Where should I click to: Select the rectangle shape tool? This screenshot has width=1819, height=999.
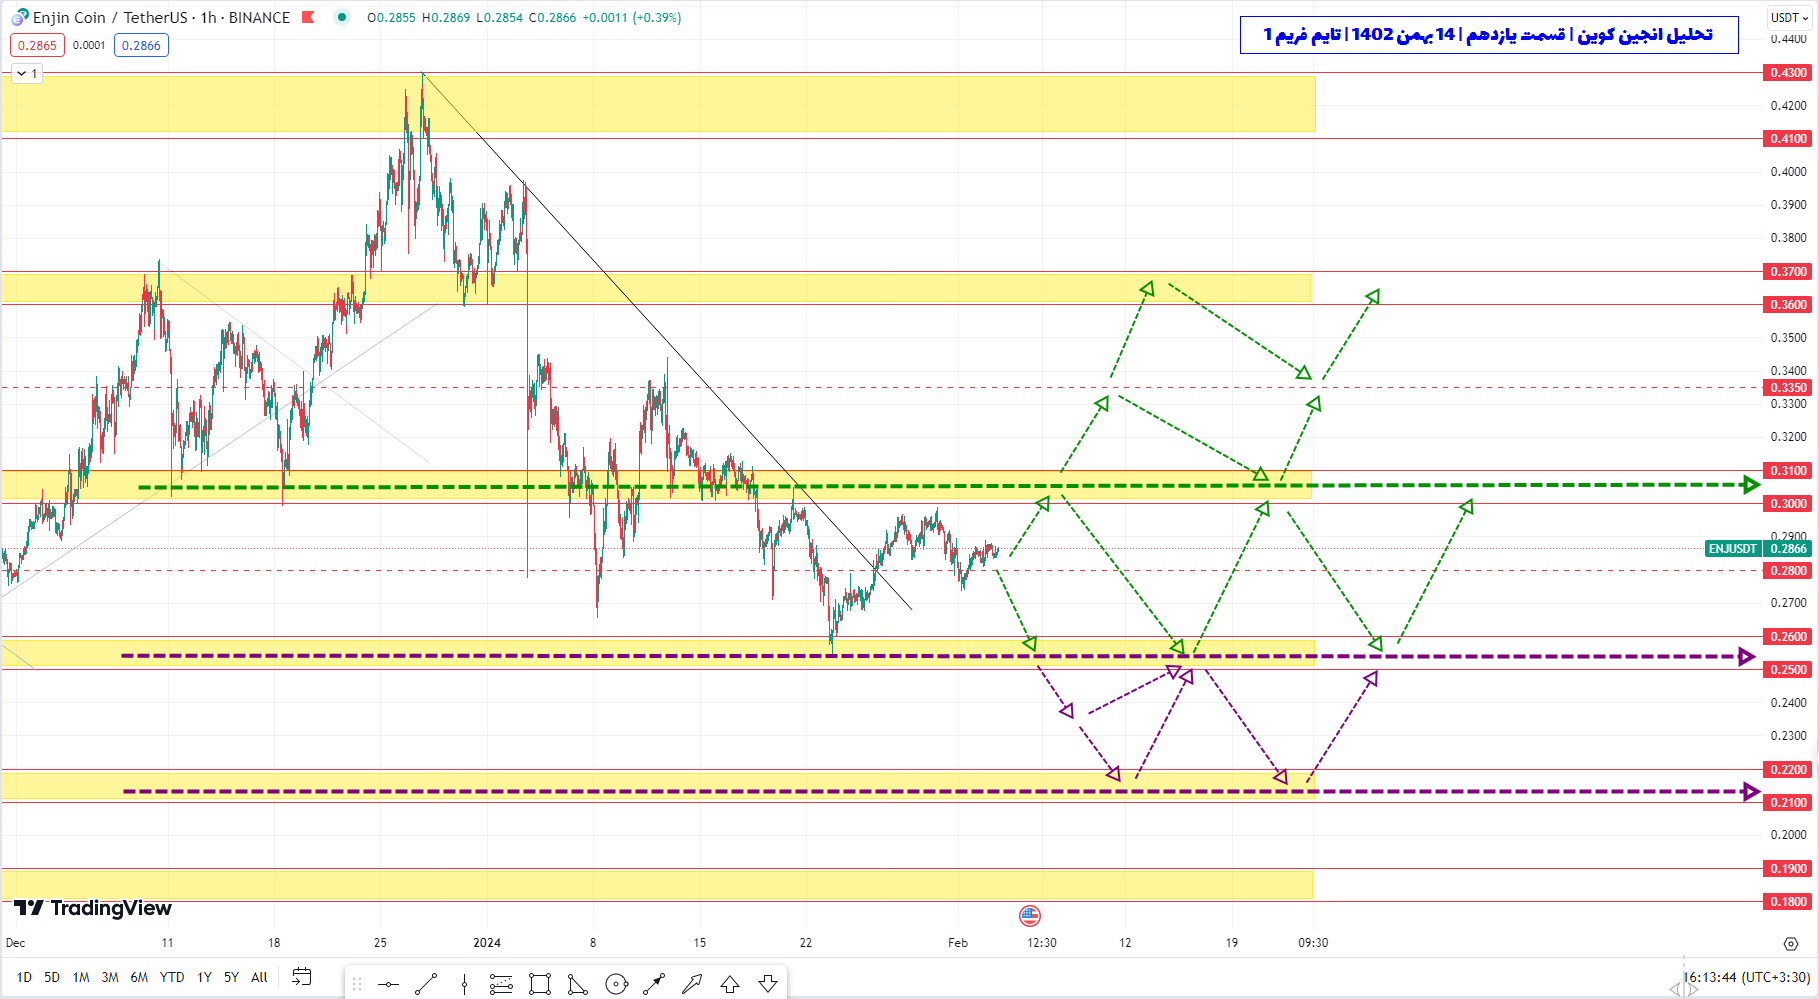(540, 985)
